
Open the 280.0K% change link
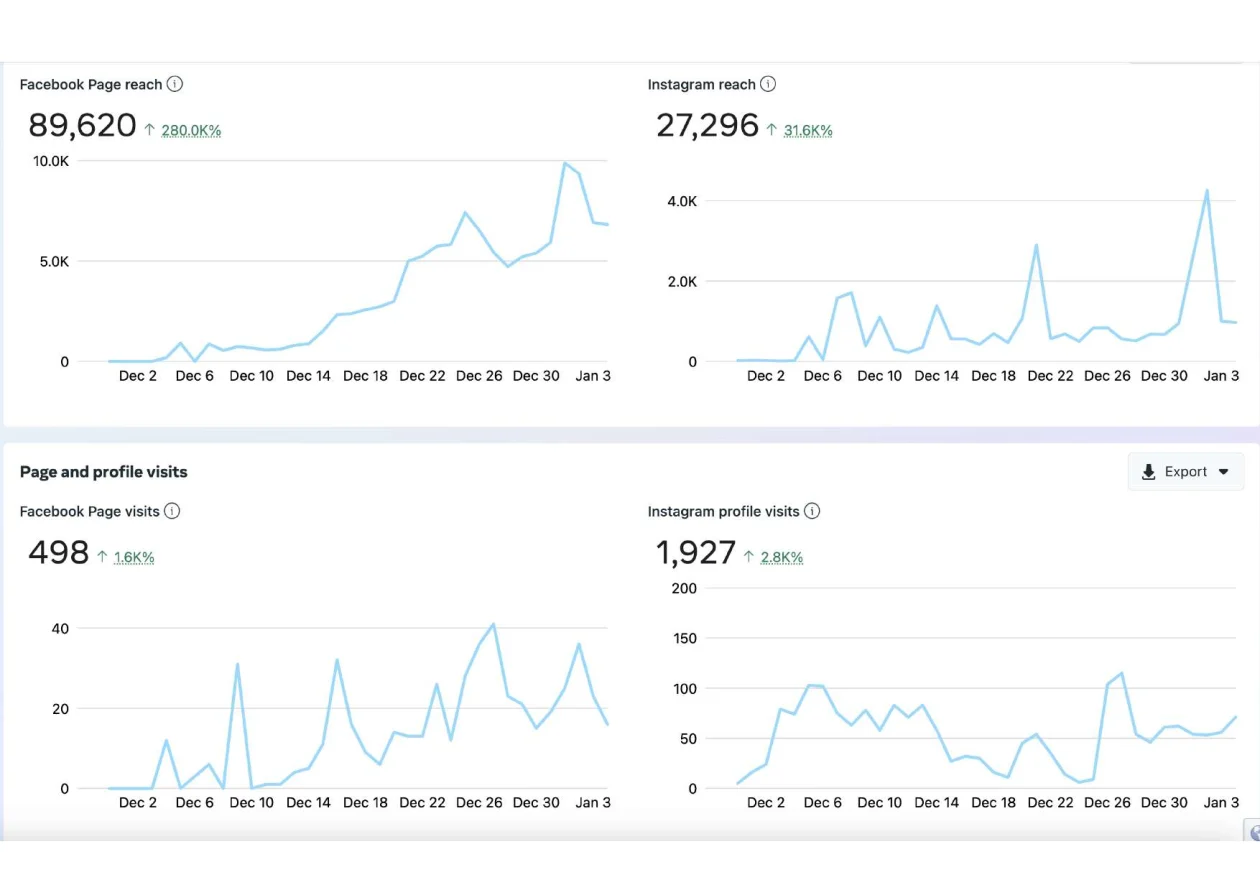click(x=190, y=130)
